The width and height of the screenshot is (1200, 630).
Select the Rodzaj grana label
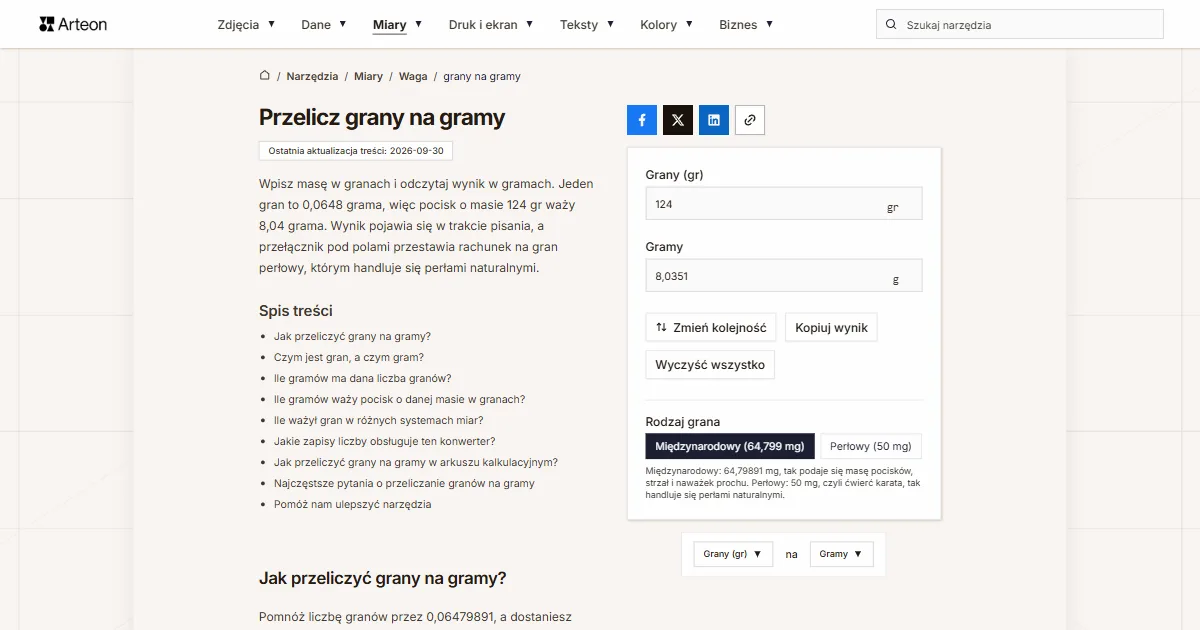pyautogui.click(x=683, y=422)
